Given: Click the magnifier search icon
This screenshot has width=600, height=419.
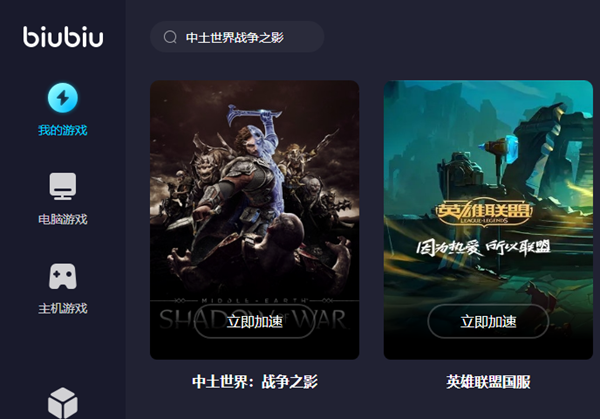Looking at the screenshot, I should [170, 37].
